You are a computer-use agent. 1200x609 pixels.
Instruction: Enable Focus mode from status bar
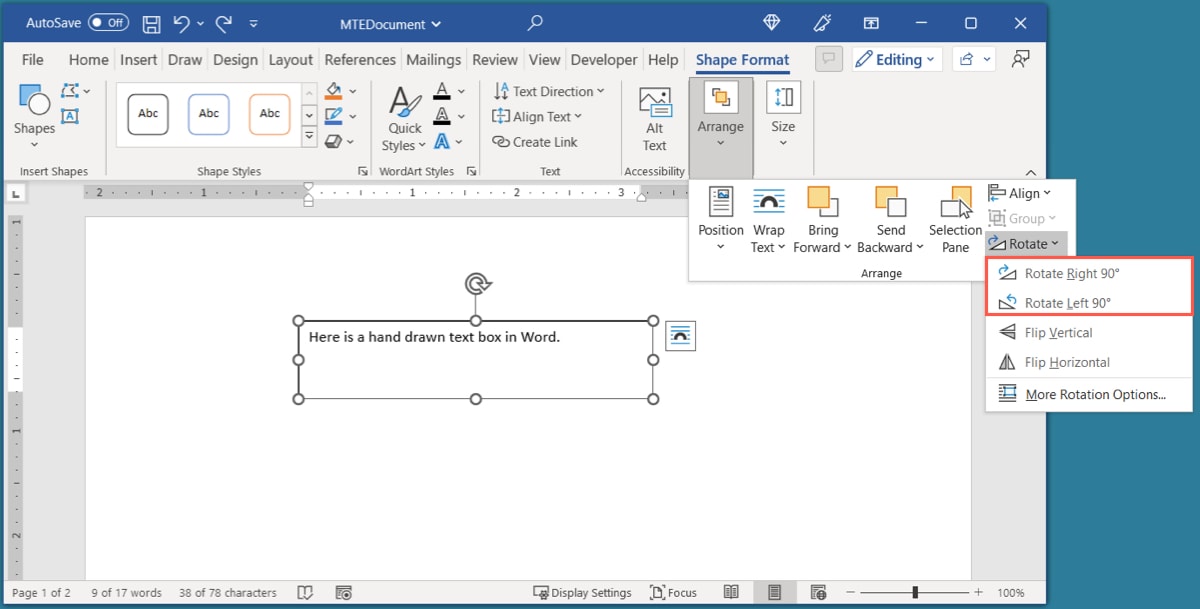click(674, 592)
